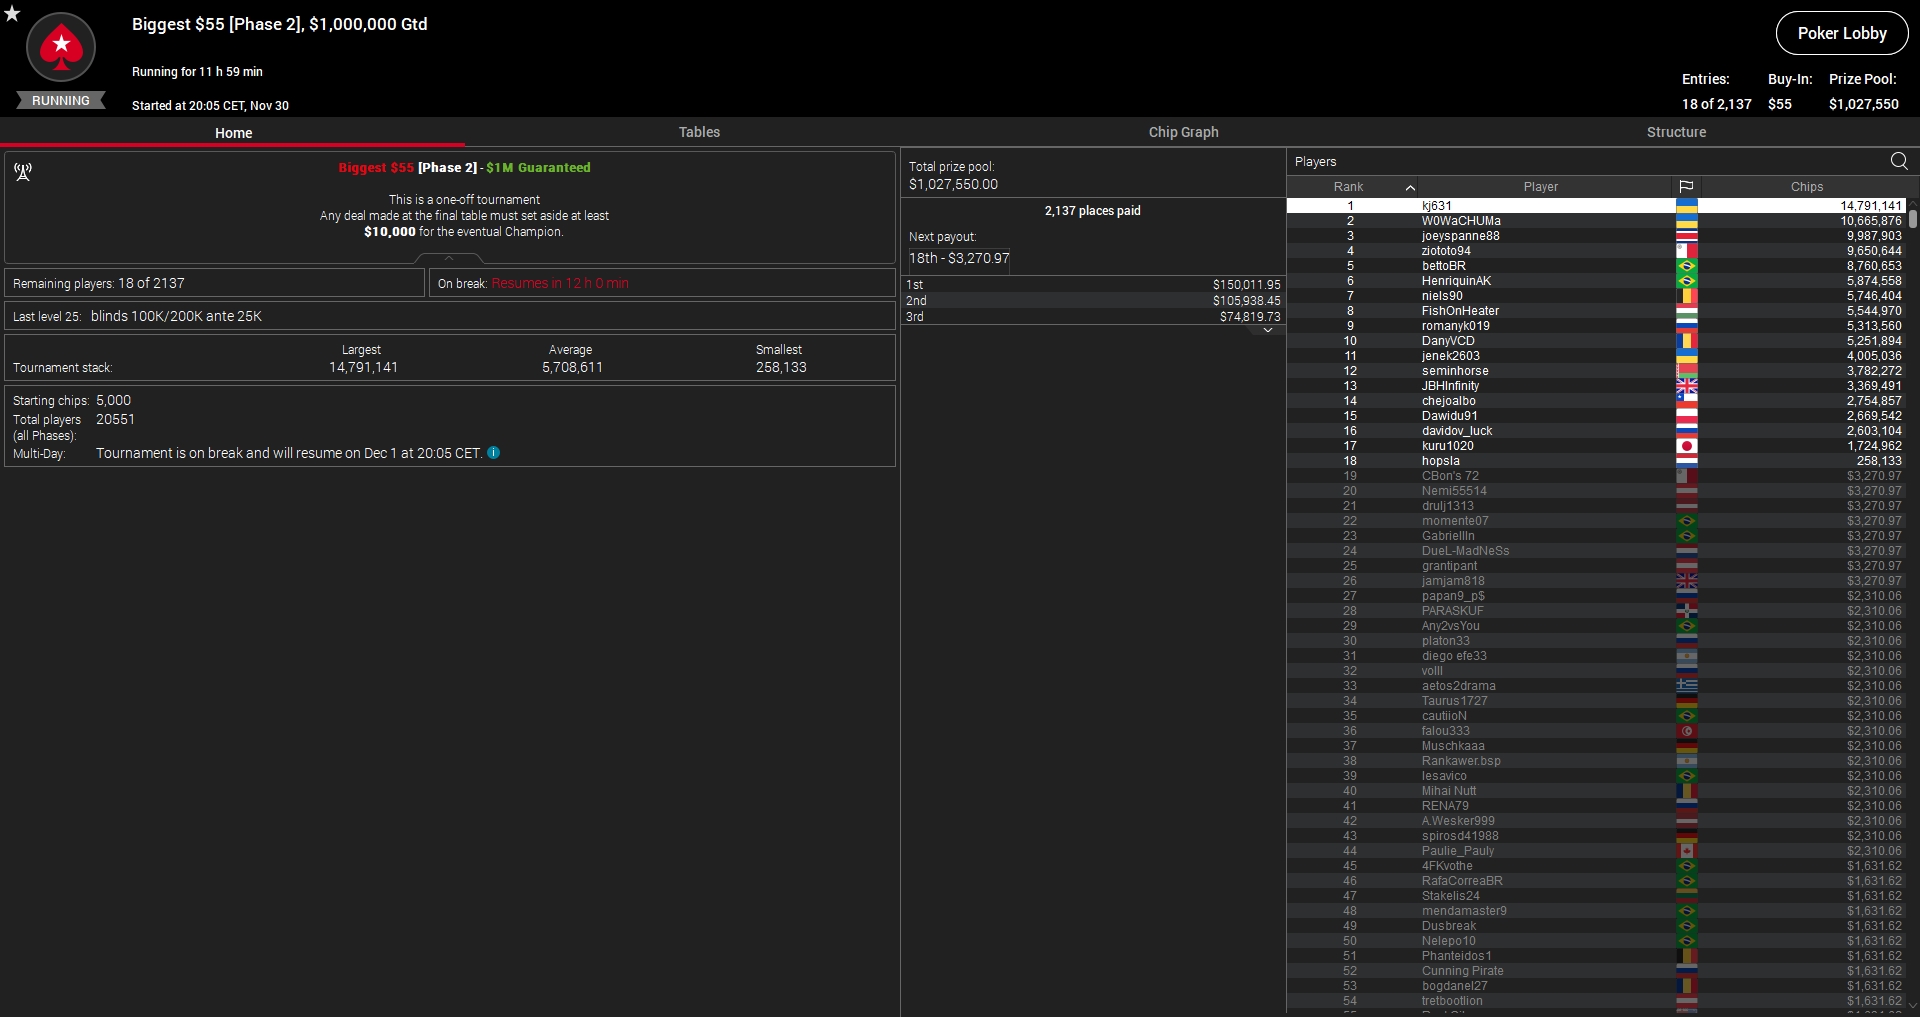1920x1017 pixels.
Task: Click the multi-day info icon
Action: coord(493,453)
